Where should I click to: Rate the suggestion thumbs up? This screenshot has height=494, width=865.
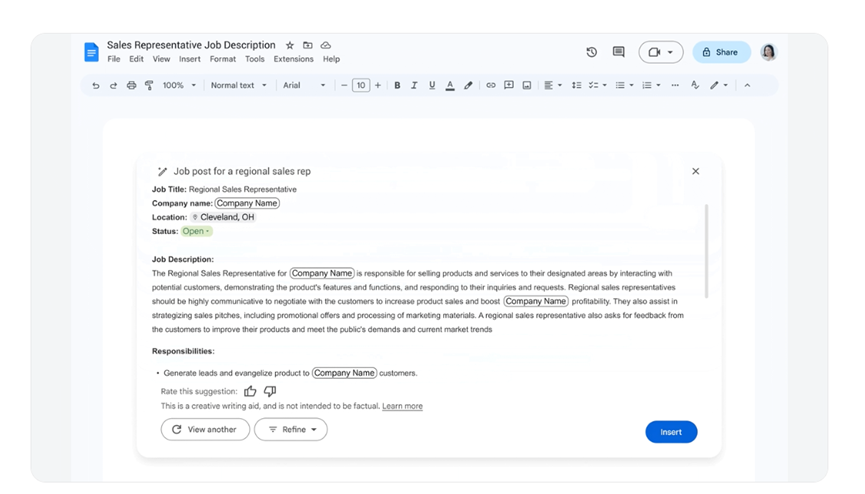(x=250, y=391)
